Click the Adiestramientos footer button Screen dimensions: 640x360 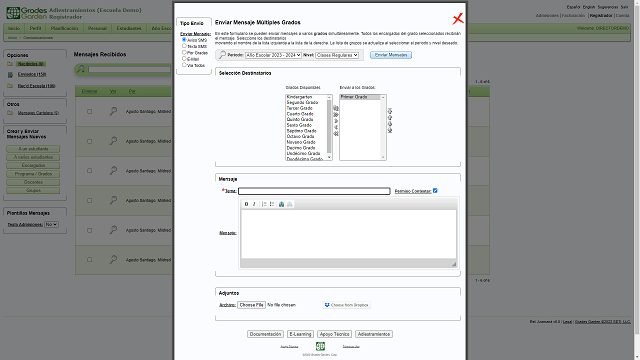click(374, 334)
